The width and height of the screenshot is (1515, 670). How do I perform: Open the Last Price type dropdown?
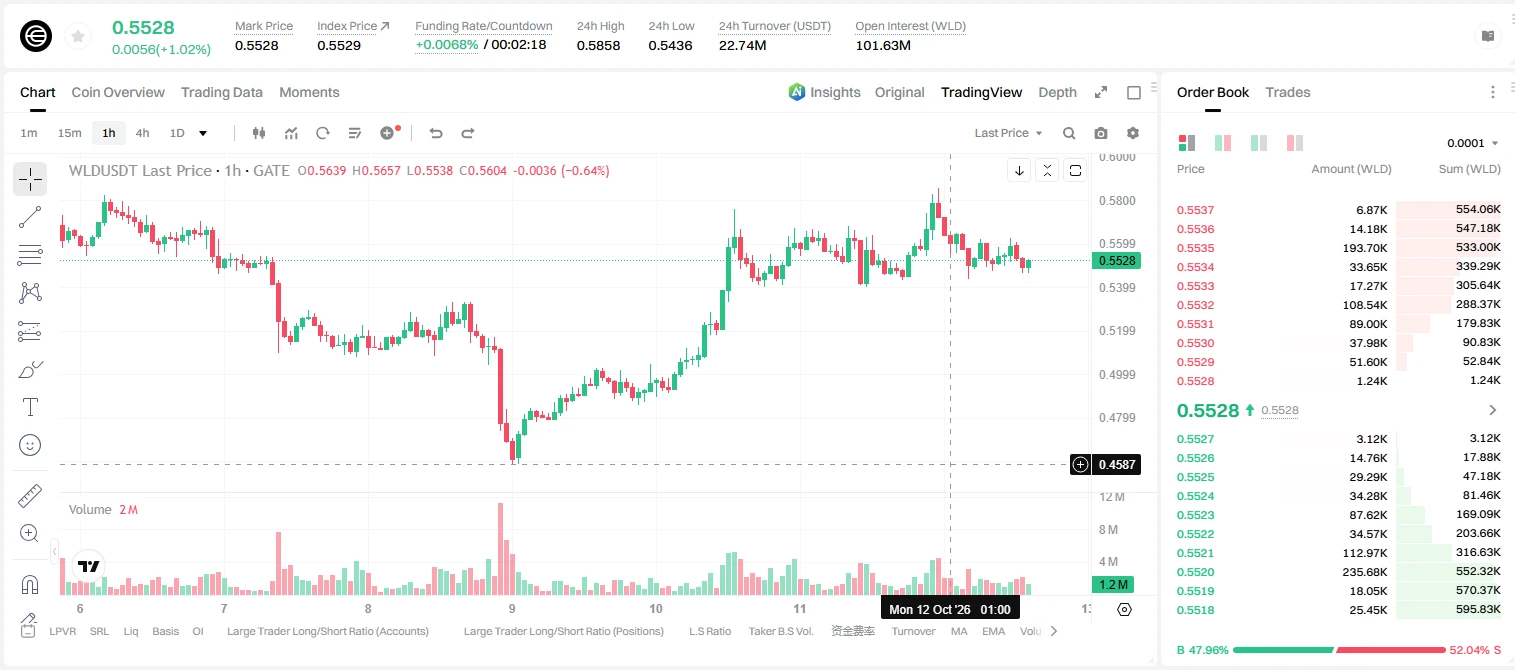point(1008,133)
